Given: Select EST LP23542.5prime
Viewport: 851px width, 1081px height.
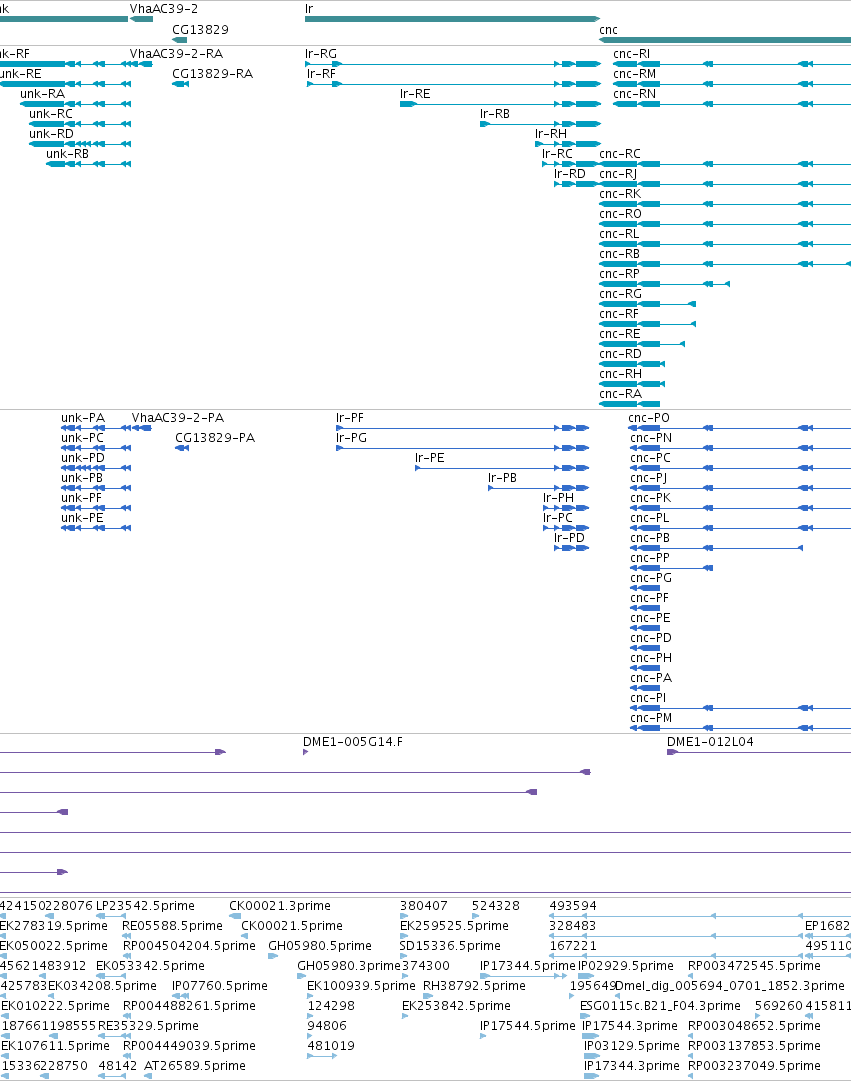Looking at the screenshot, I should 146,906.
